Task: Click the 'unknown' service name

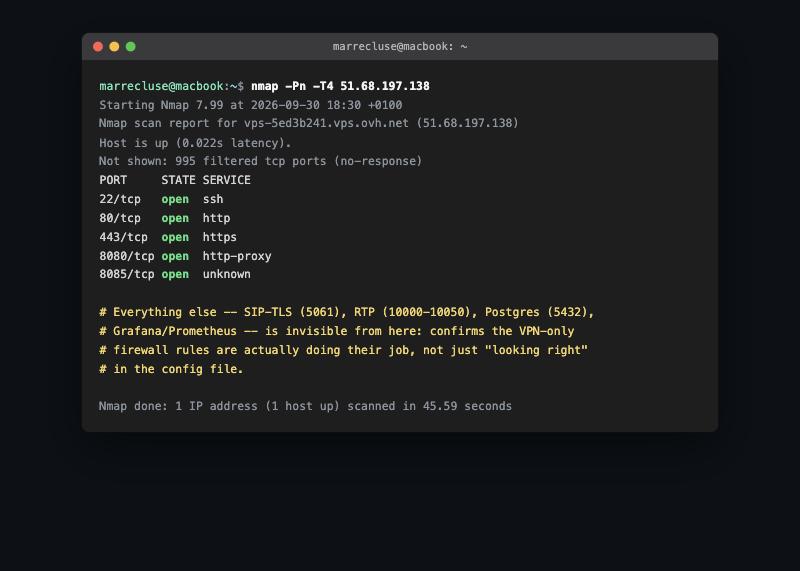Action: tap(227, 275)
